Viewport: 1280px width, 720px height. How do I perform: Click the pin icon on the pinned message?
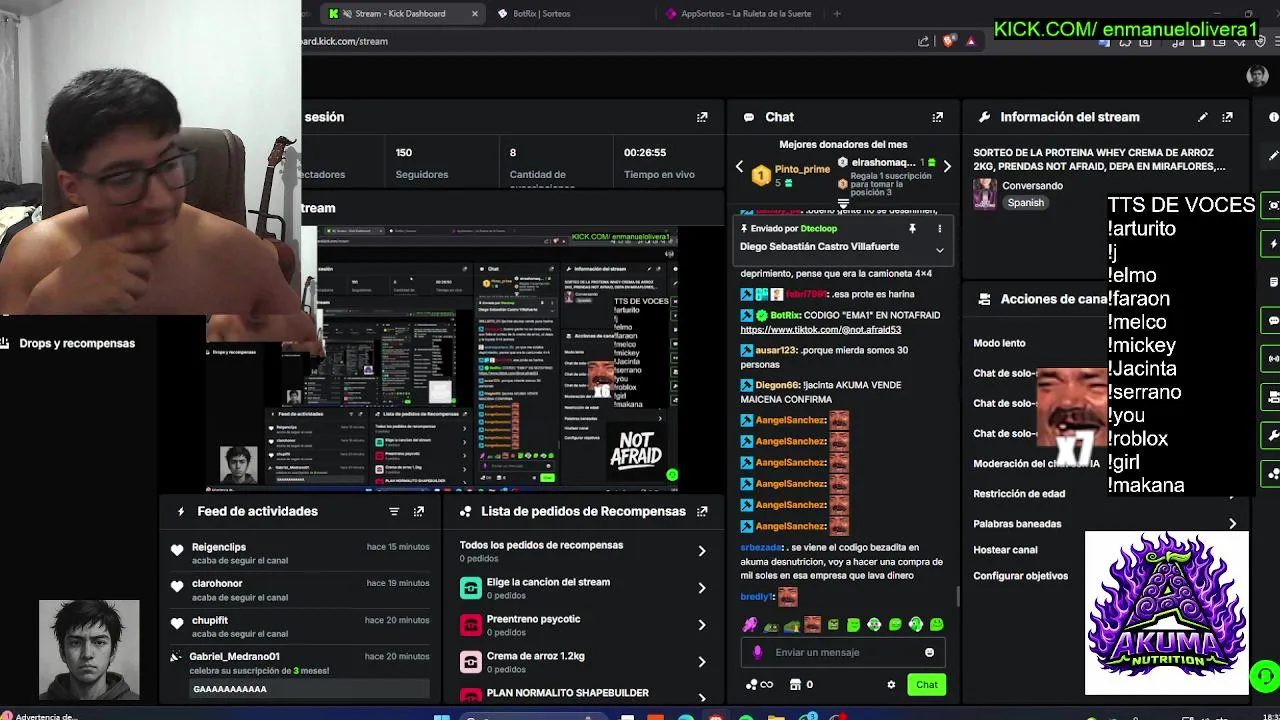pos(912,229)
